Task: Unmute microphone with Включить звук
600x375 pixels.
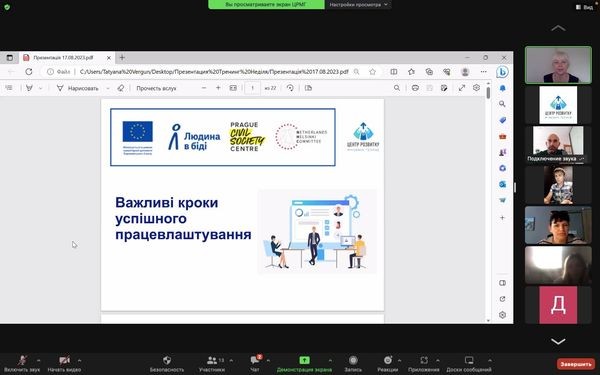Action: [x=22, y=364]
